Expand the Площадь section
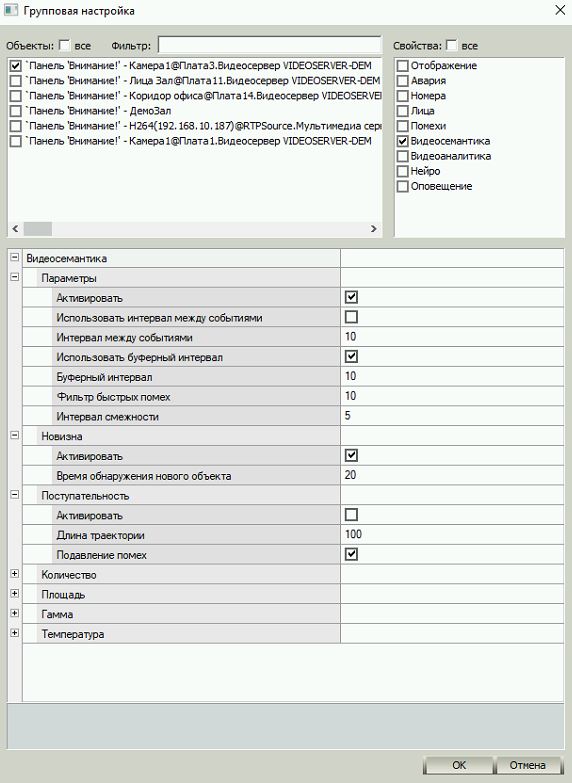This screenshot has height=783, width=572. (x=14, y=594)
